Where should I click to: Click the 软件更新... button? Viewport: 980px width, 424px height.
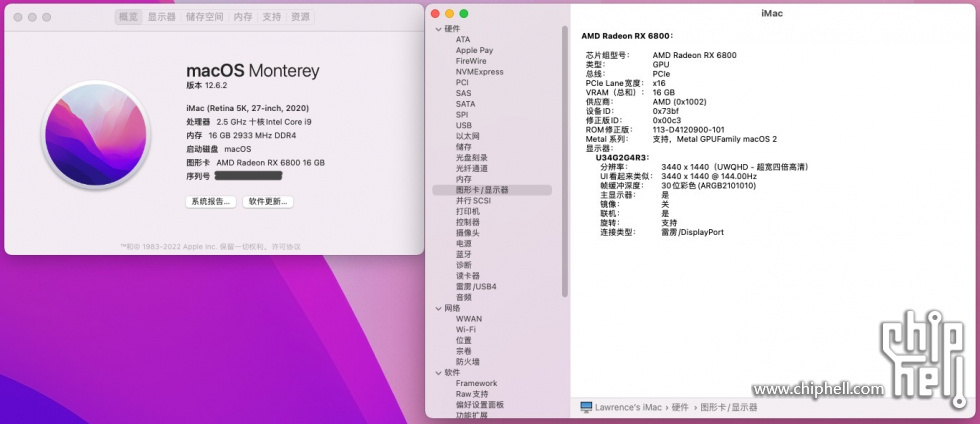point(268,202)
